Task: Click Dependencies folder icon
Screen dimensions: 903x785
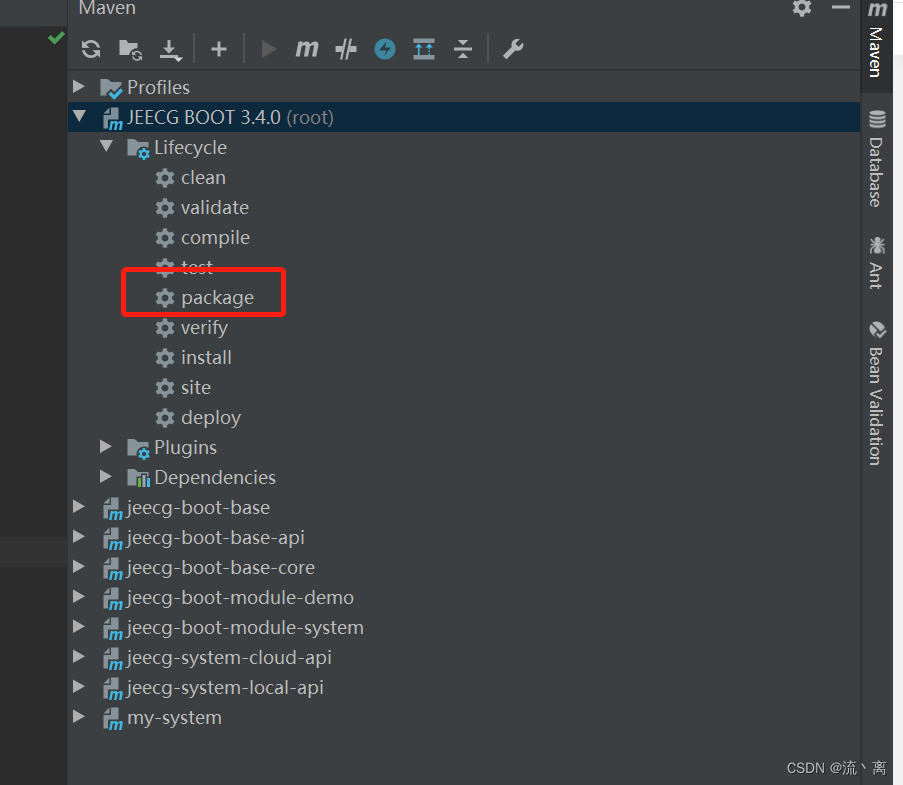Action: 138,478
